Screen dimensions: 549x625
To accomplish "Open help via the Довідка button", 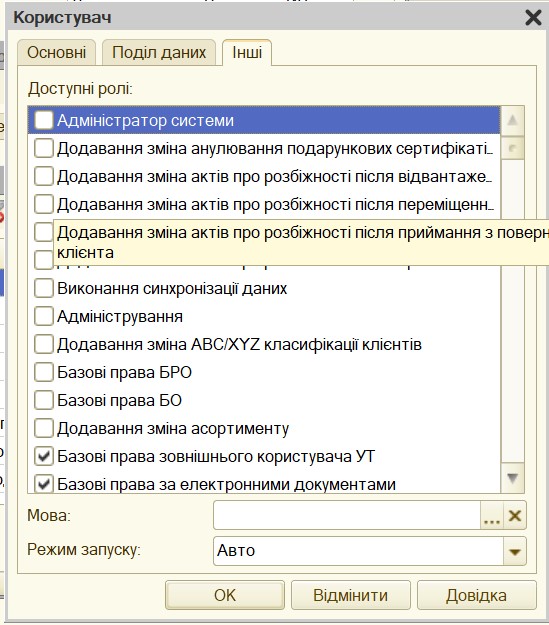I will click(476, 595).
